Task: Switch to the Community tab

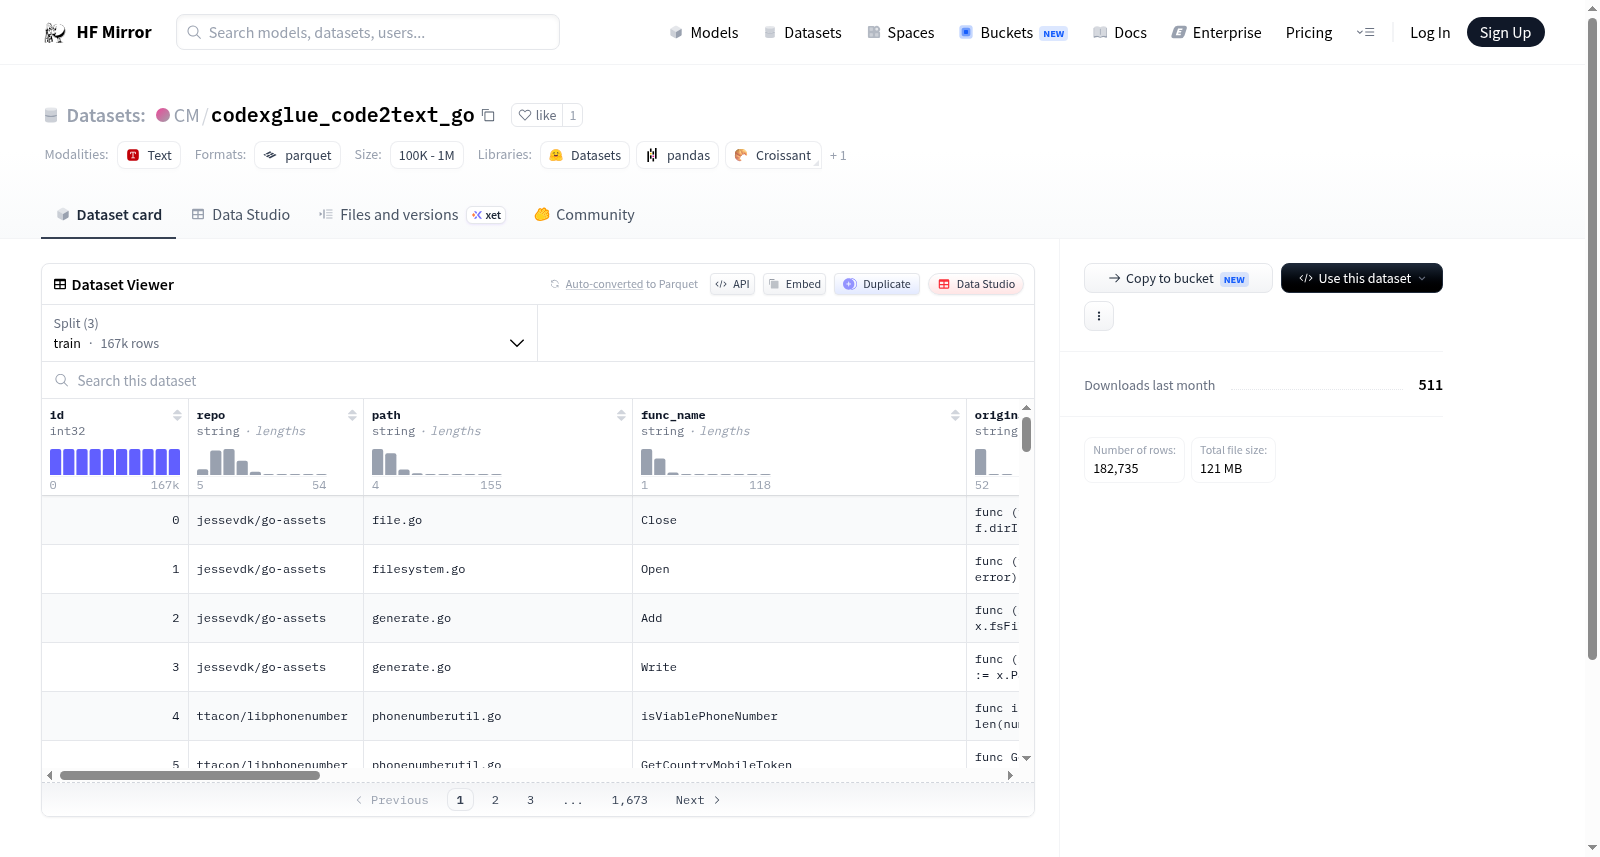Action: (x=585, y=215)
